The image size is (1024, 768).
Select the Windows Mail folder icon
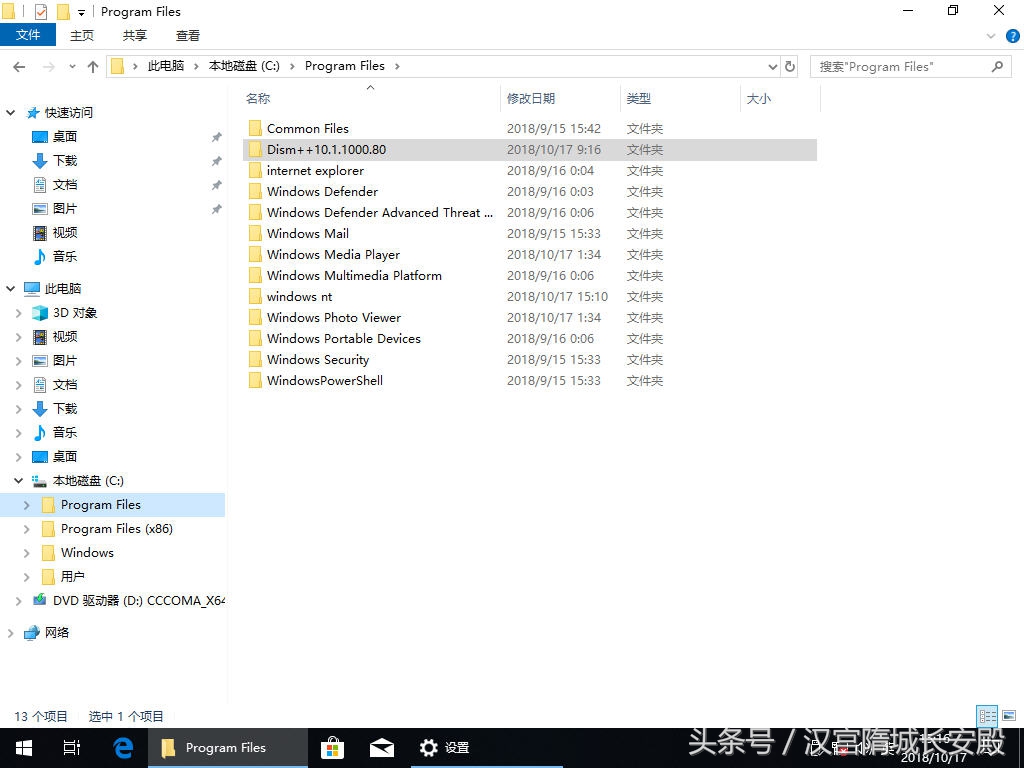tap(255, 234)
